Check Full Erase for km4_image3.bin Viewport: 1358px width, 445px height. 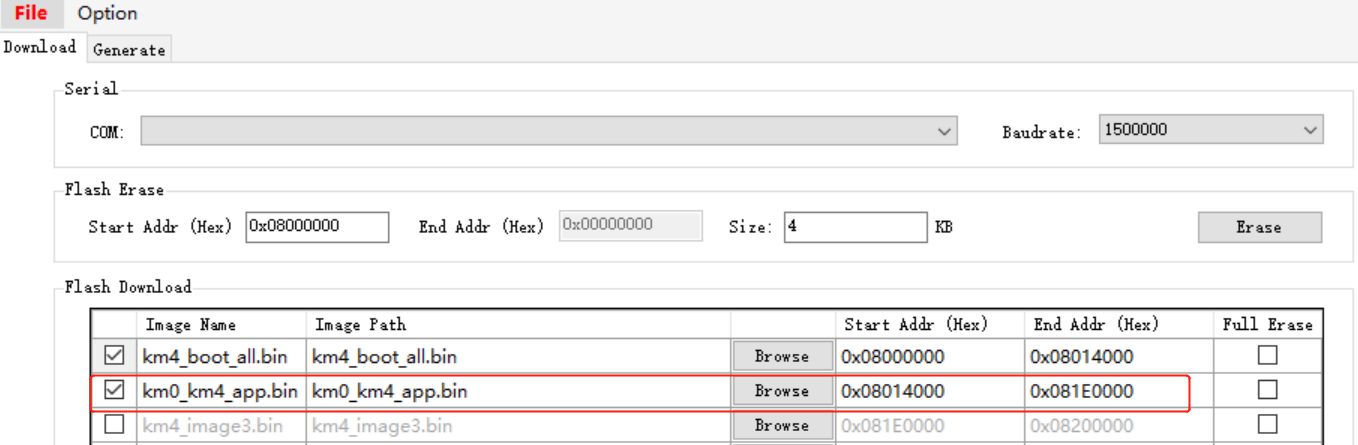point(1267,424)
